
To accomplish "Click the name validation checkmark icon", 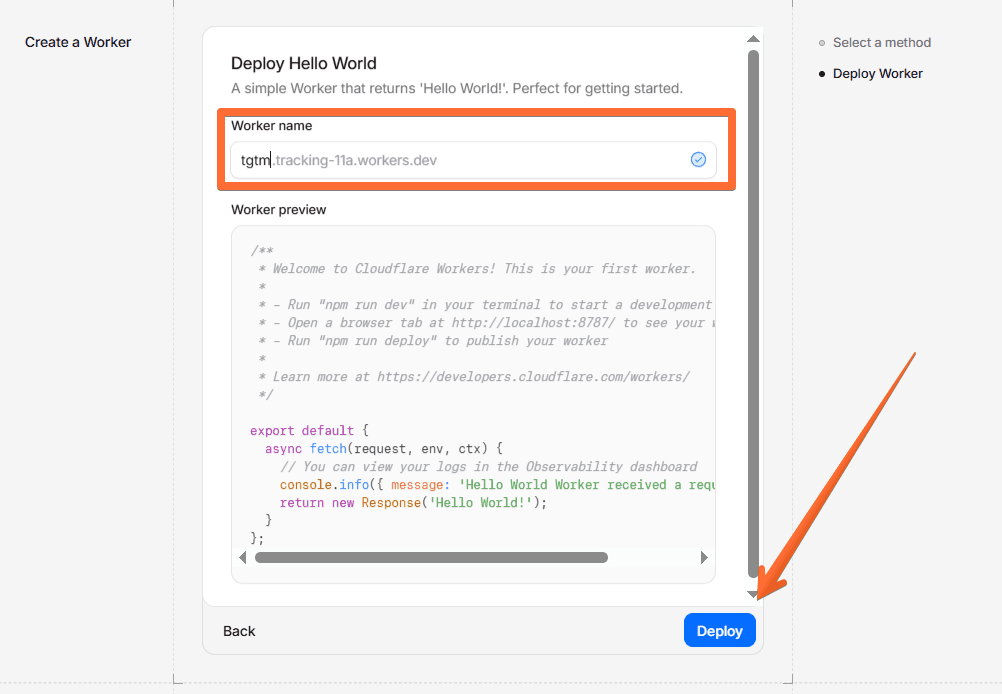I will point(698,160).
